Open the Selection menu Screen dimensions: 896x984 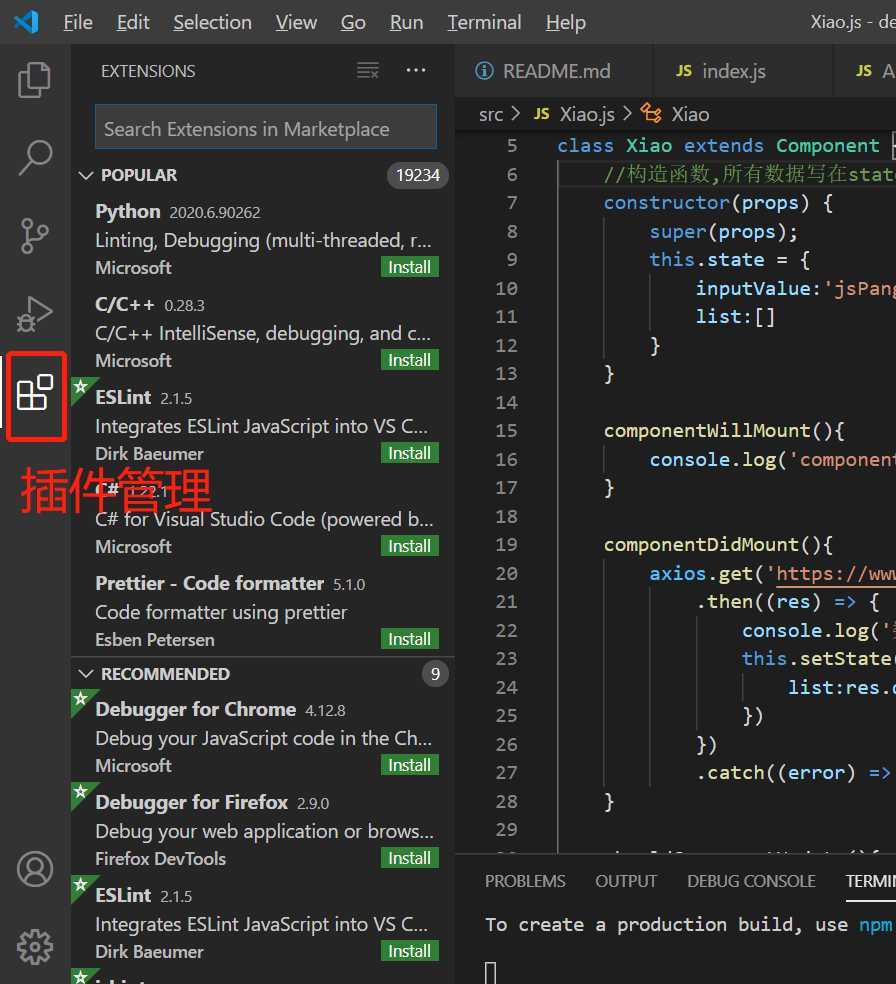pos(212,23)
